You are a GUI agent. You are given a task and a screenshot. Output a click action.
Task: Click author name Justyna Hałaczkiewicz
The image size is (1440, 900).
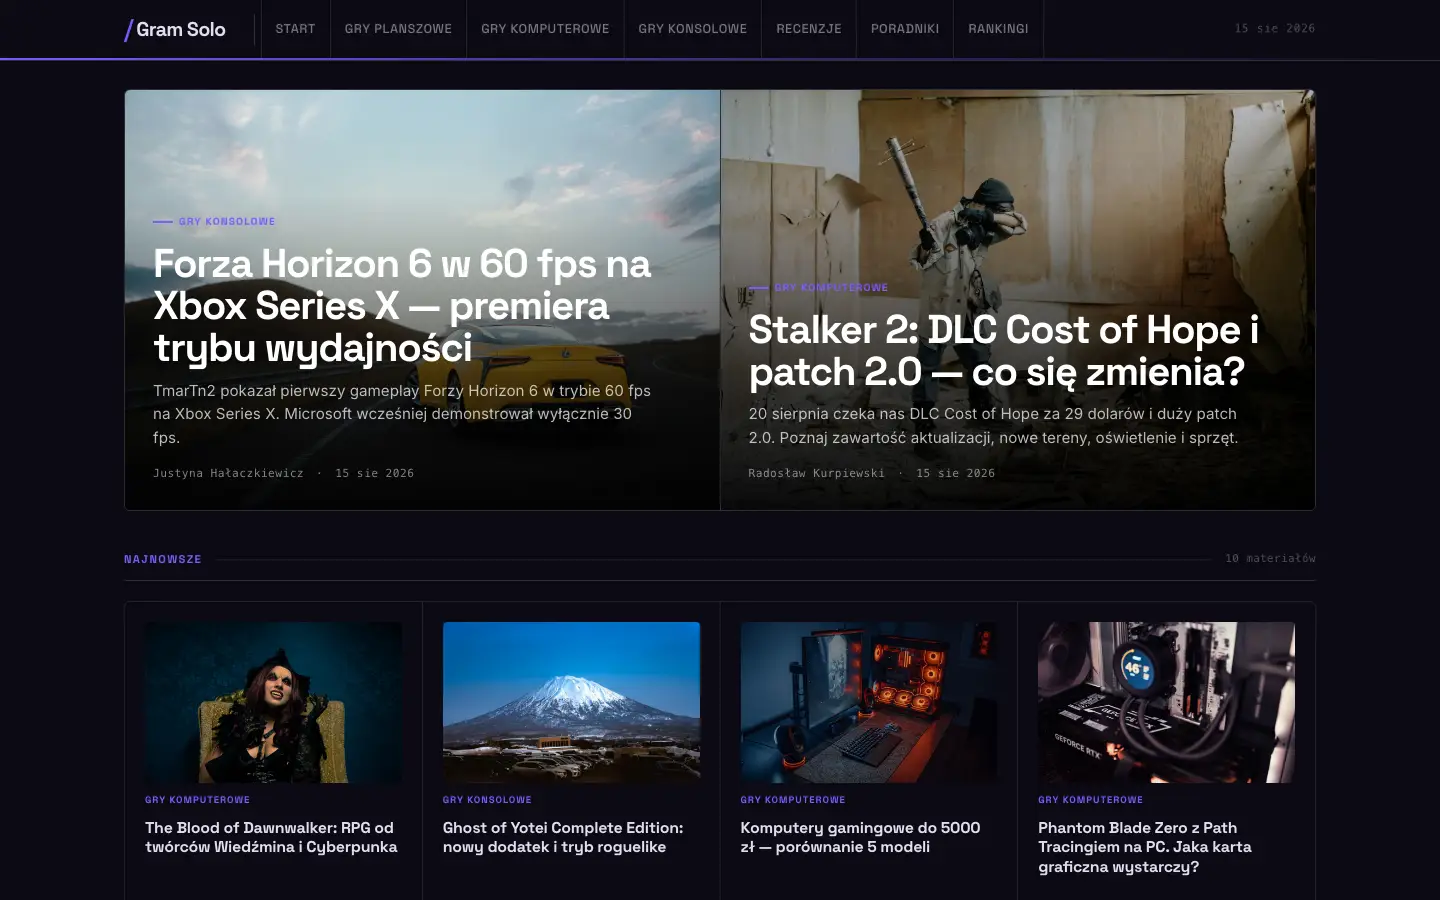tap(228, 474)
